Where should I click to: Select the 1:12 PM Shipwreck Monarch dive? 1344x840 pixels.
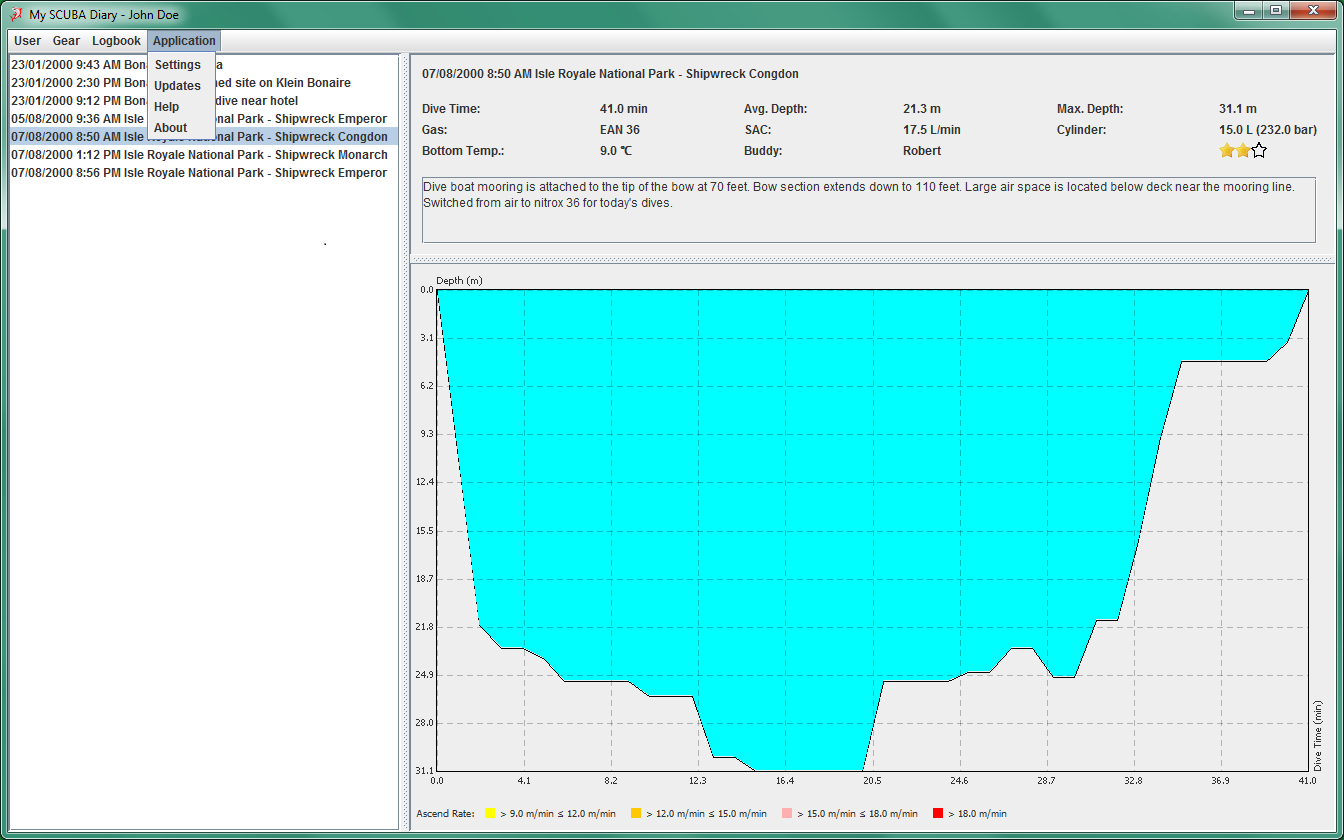click(200, 155)
